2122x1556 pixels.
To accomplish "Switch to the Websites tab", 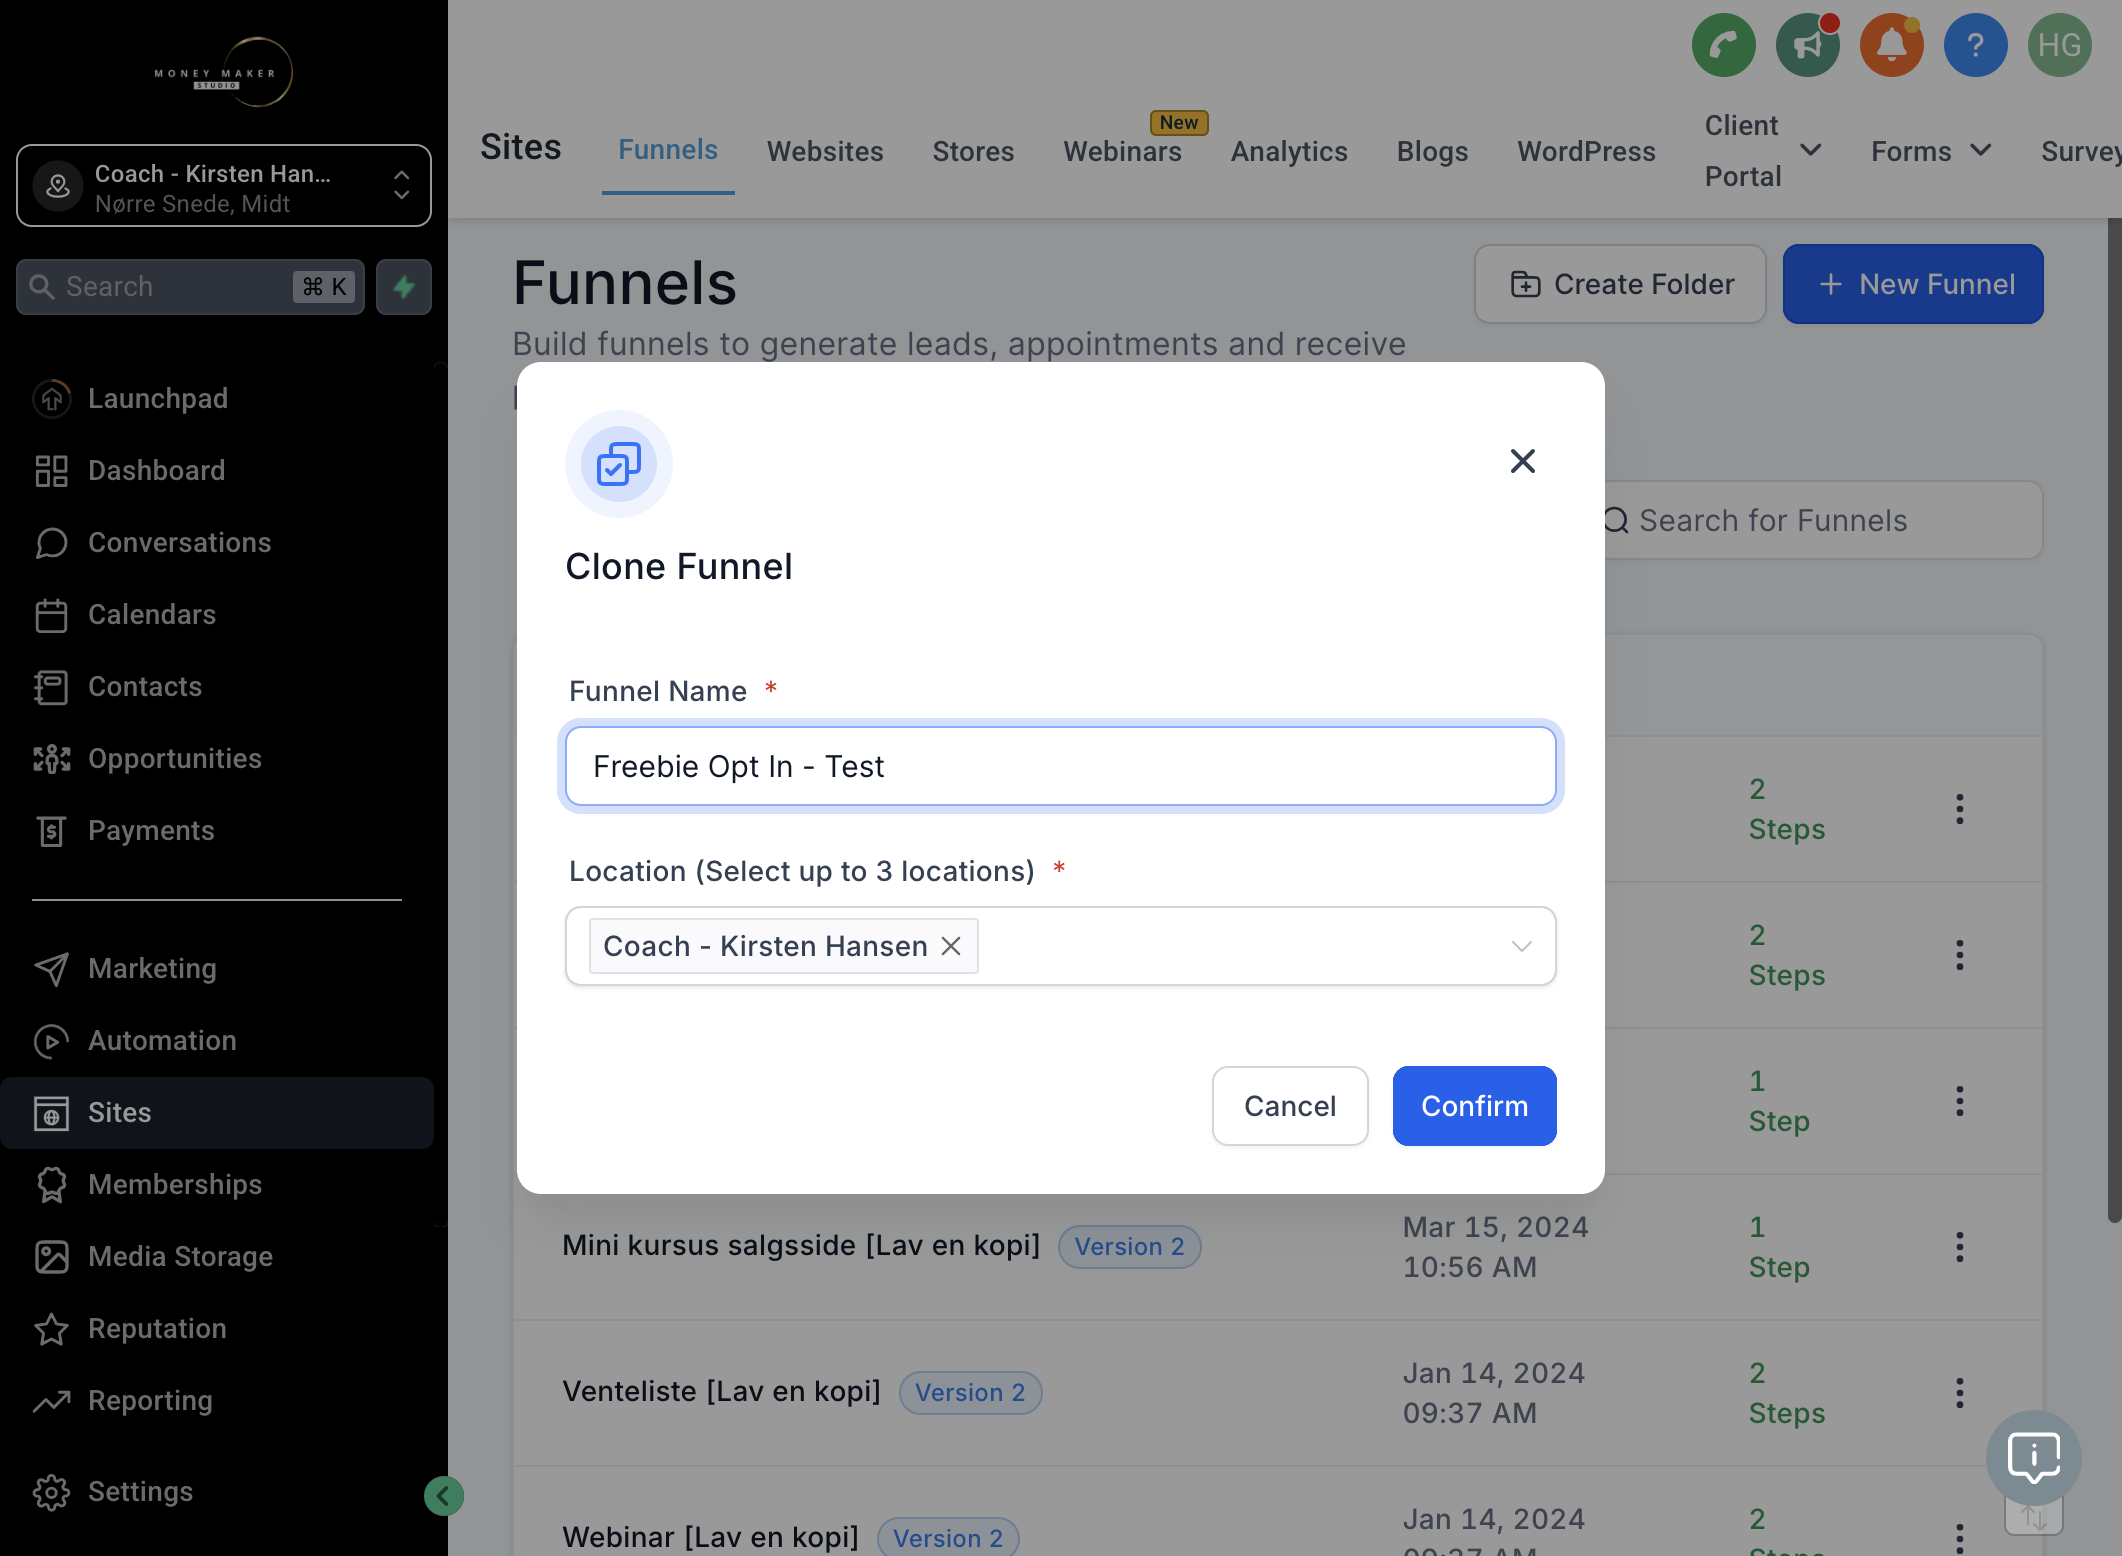I will (x=825, y=151).
